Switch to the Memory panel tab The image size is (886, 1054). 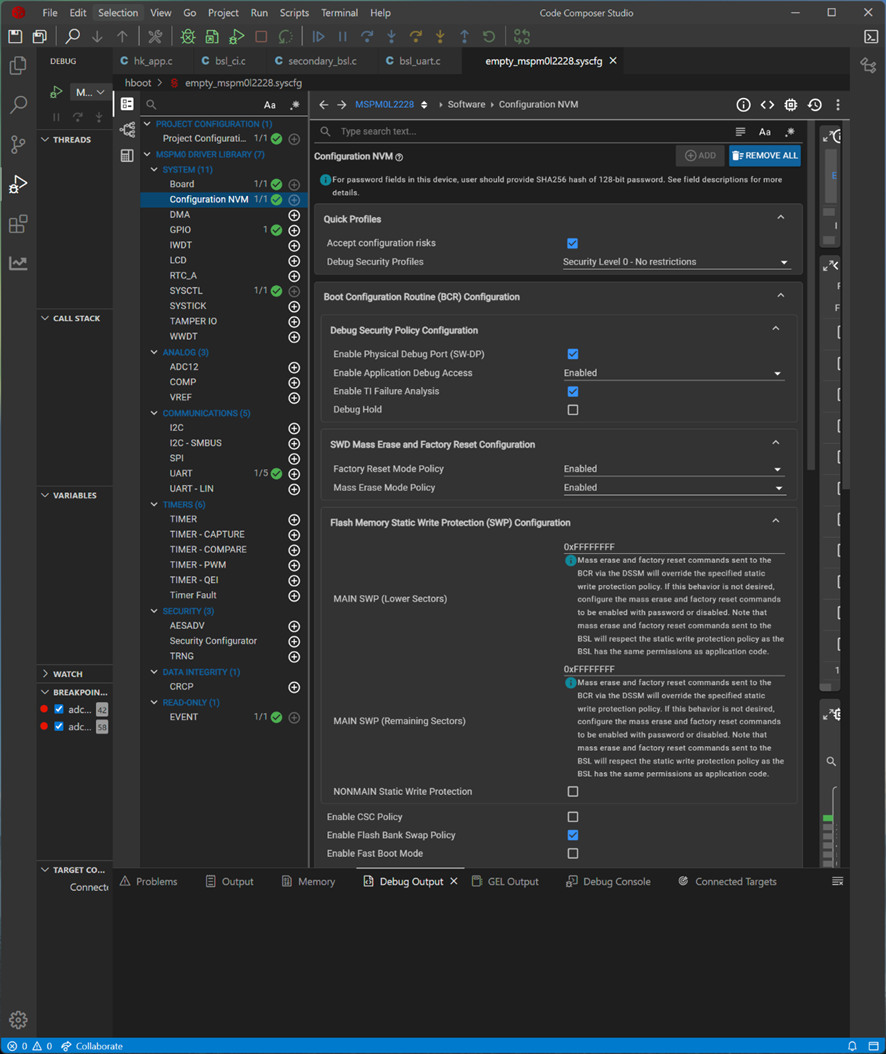click(308, 882)
